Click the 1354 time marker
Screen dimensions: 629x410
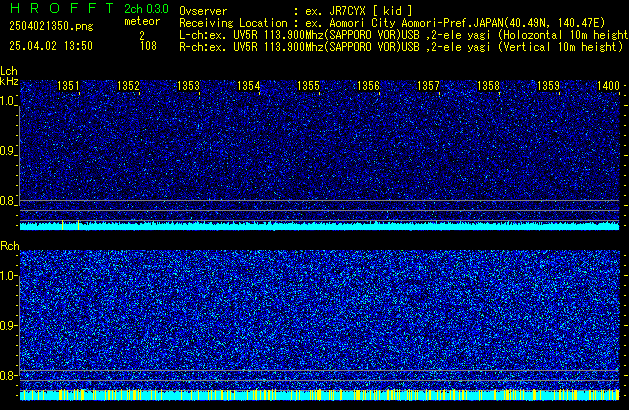[x=248, y=86]
